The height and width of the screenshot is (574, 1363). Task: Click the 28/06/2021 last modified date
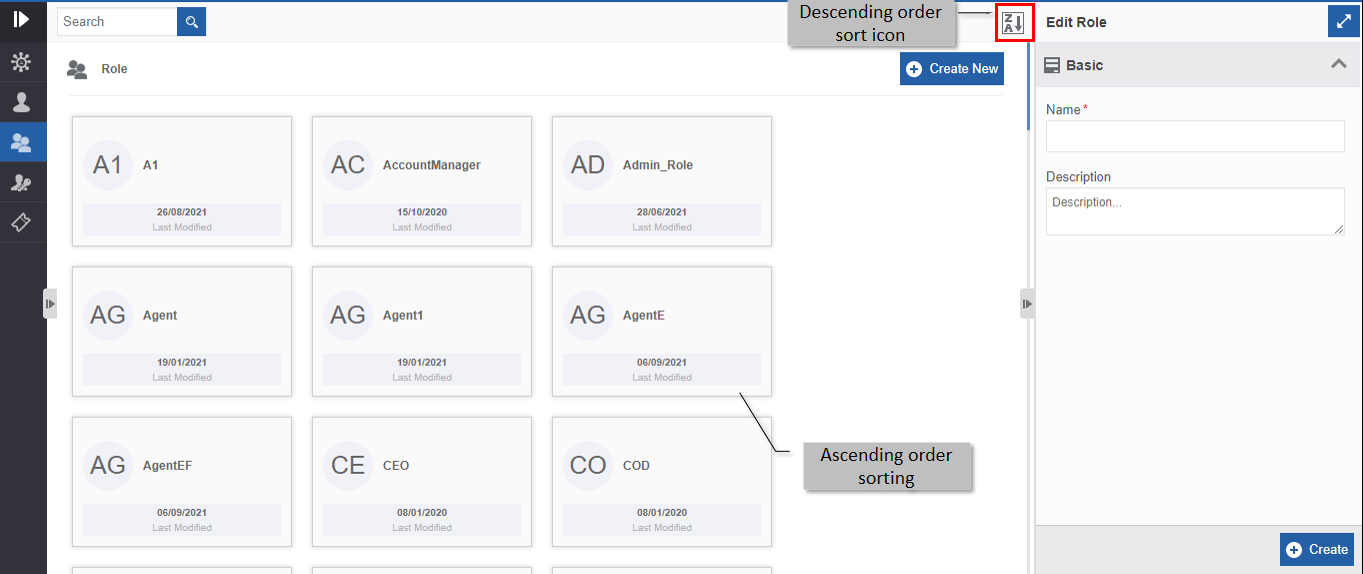[x=662, y=212]
